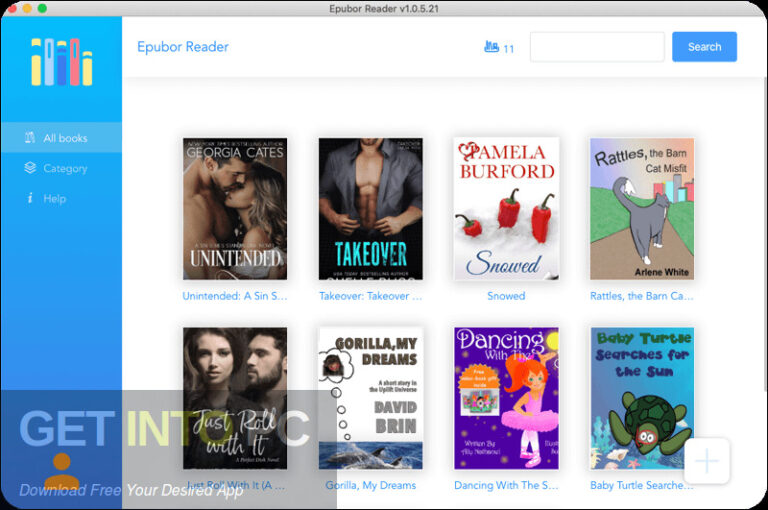The height and width of the screenshot is (510, 768).
Task: Click the 'Dancing With The S…' title
Action: coord(506,485)
